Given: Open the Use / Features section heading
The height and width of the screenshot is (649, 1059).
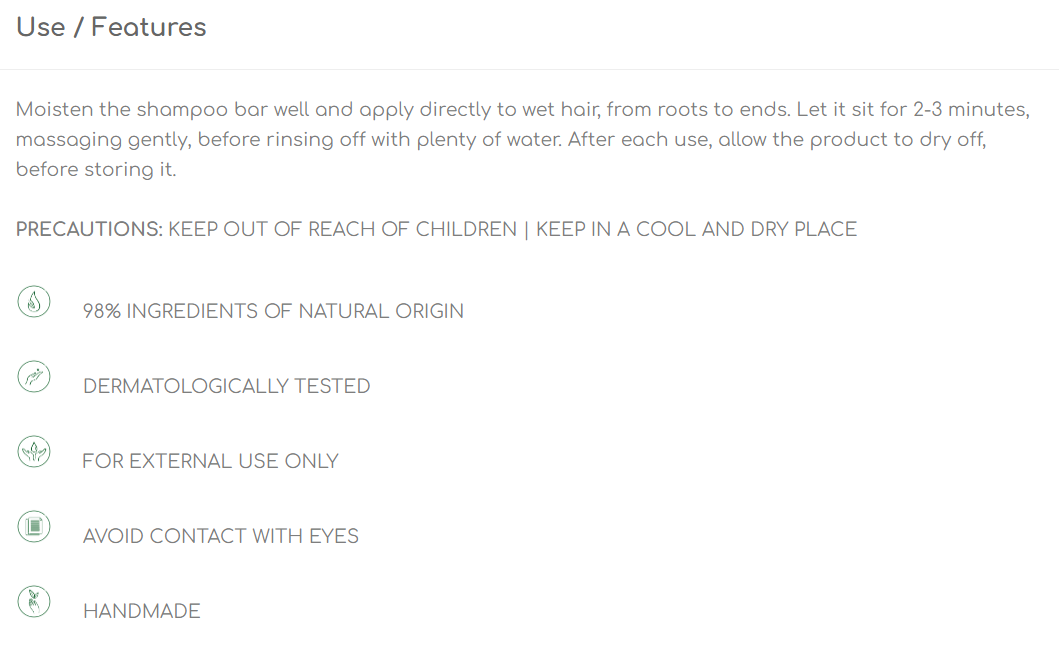Looking at the screenshot, I should point(111,27).
